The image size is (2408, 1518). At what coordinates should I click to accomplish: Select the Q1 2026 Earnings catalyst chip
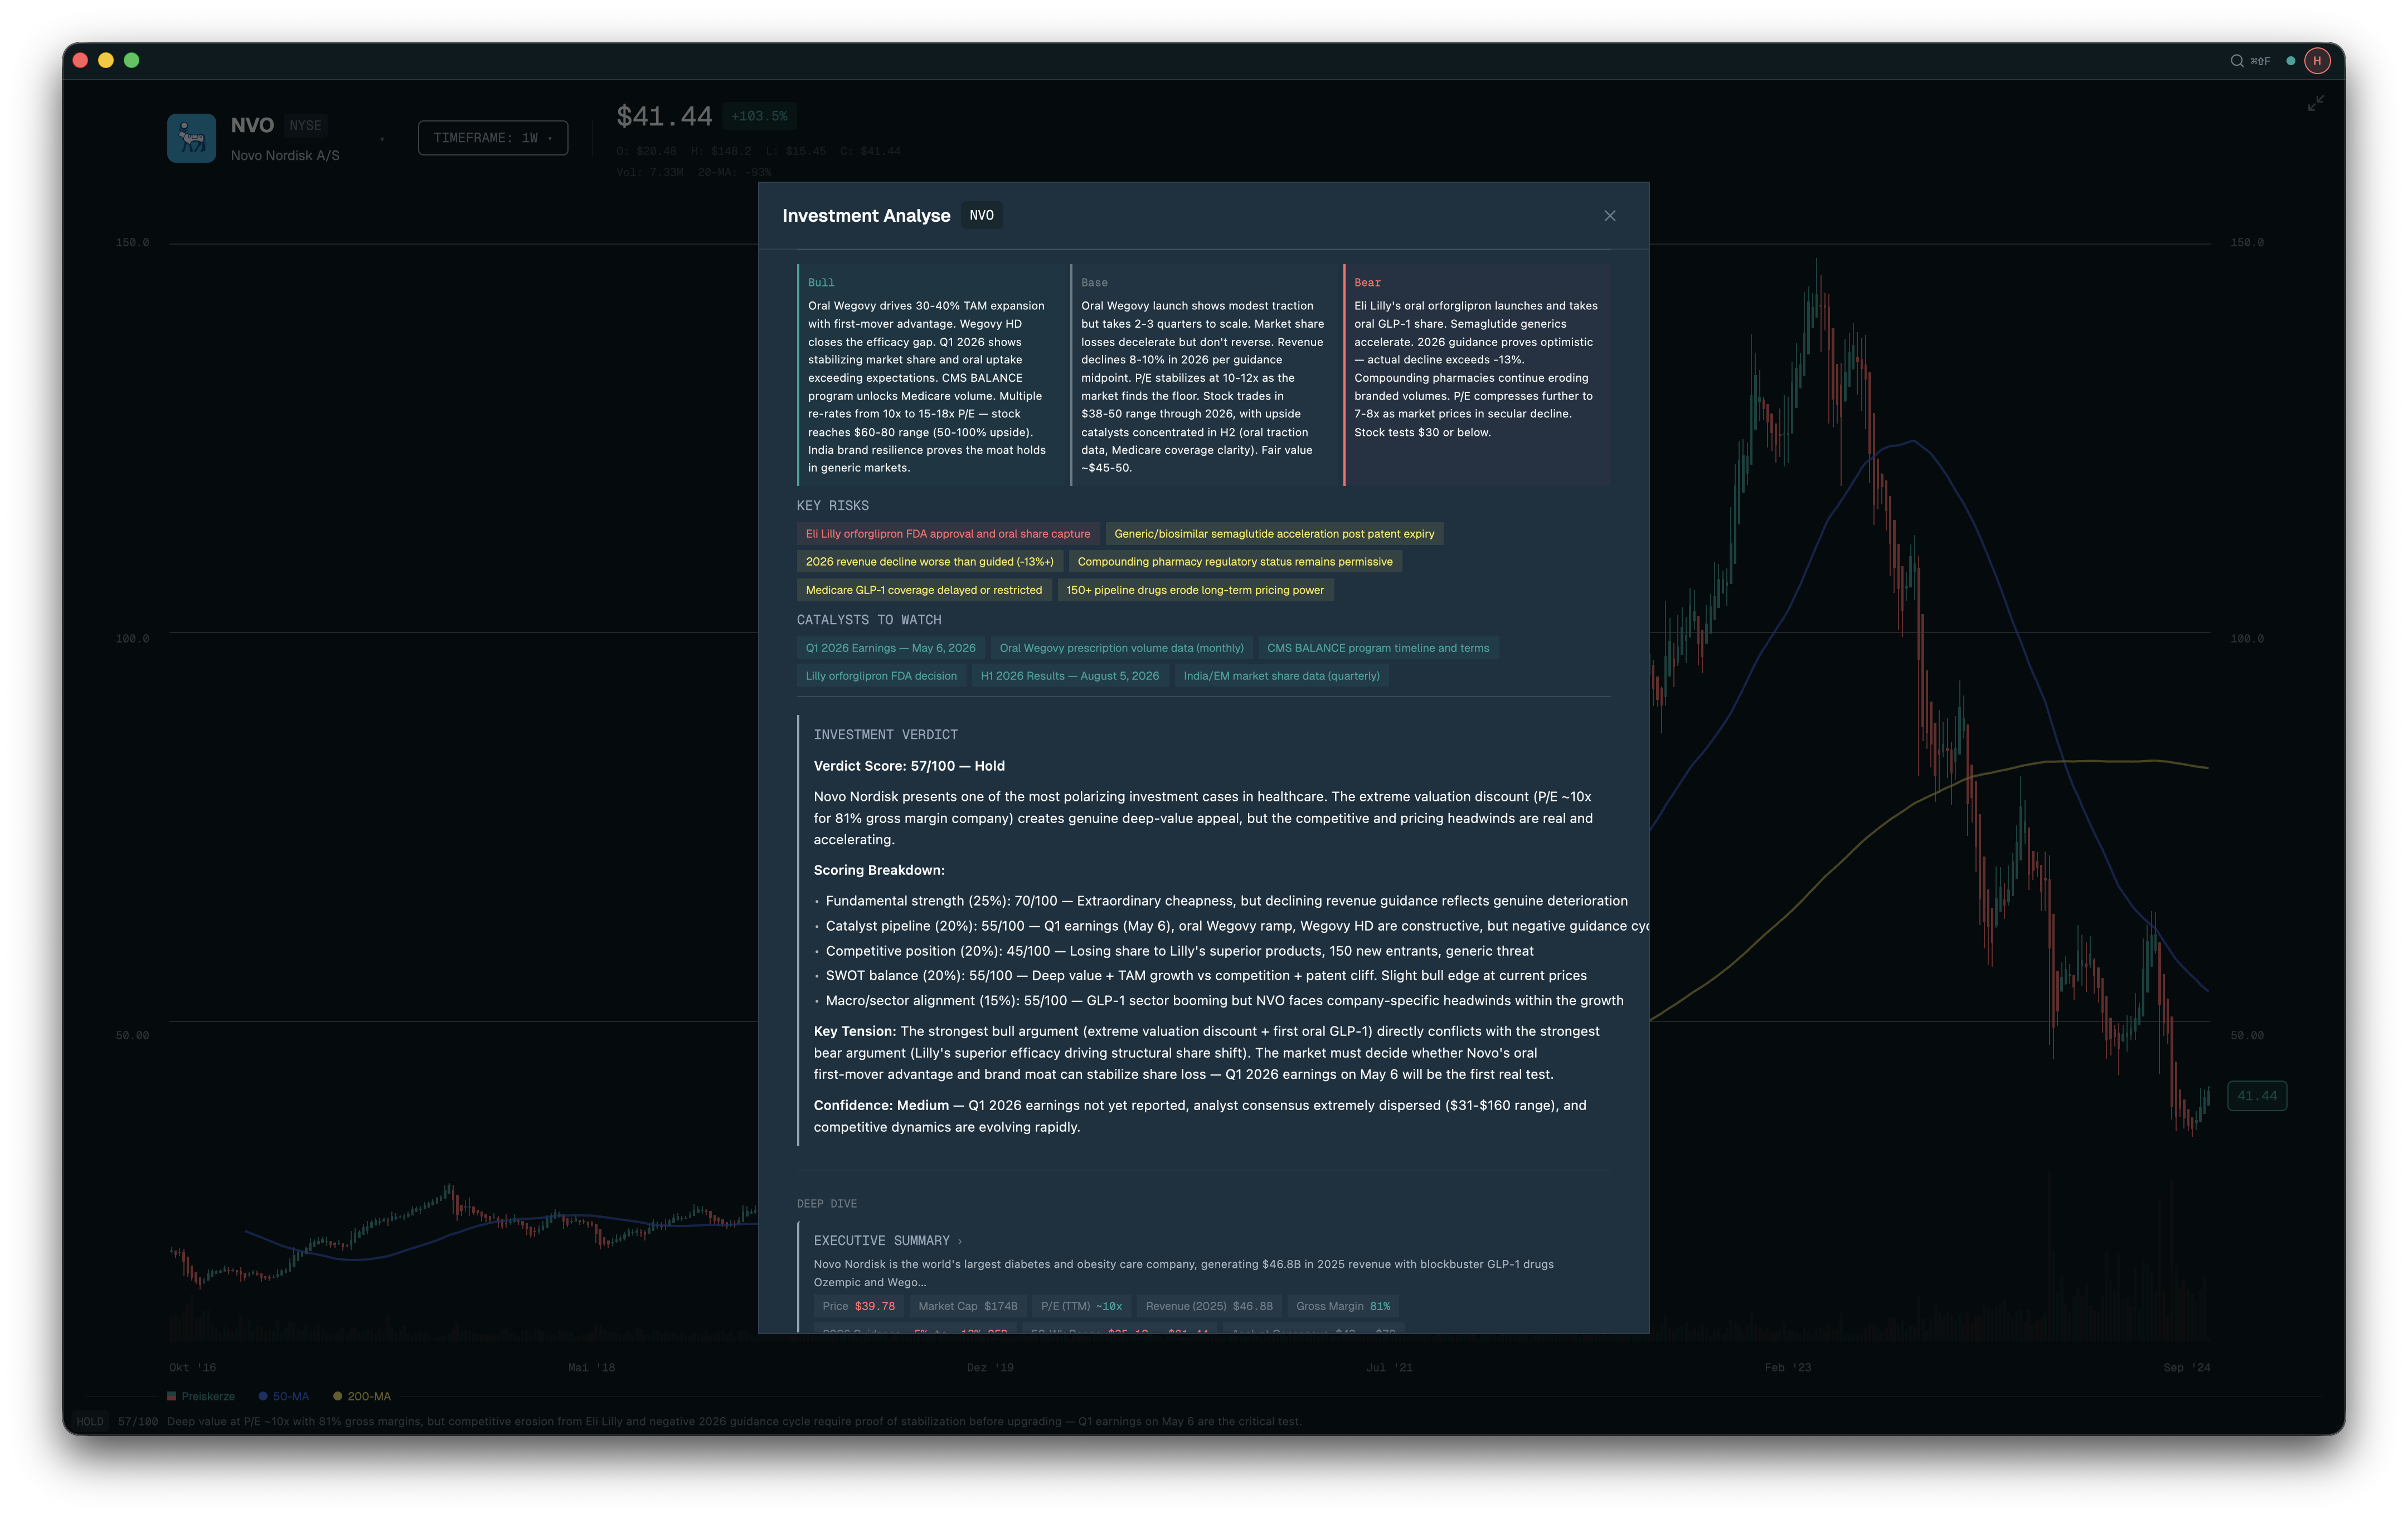[890, 648]
